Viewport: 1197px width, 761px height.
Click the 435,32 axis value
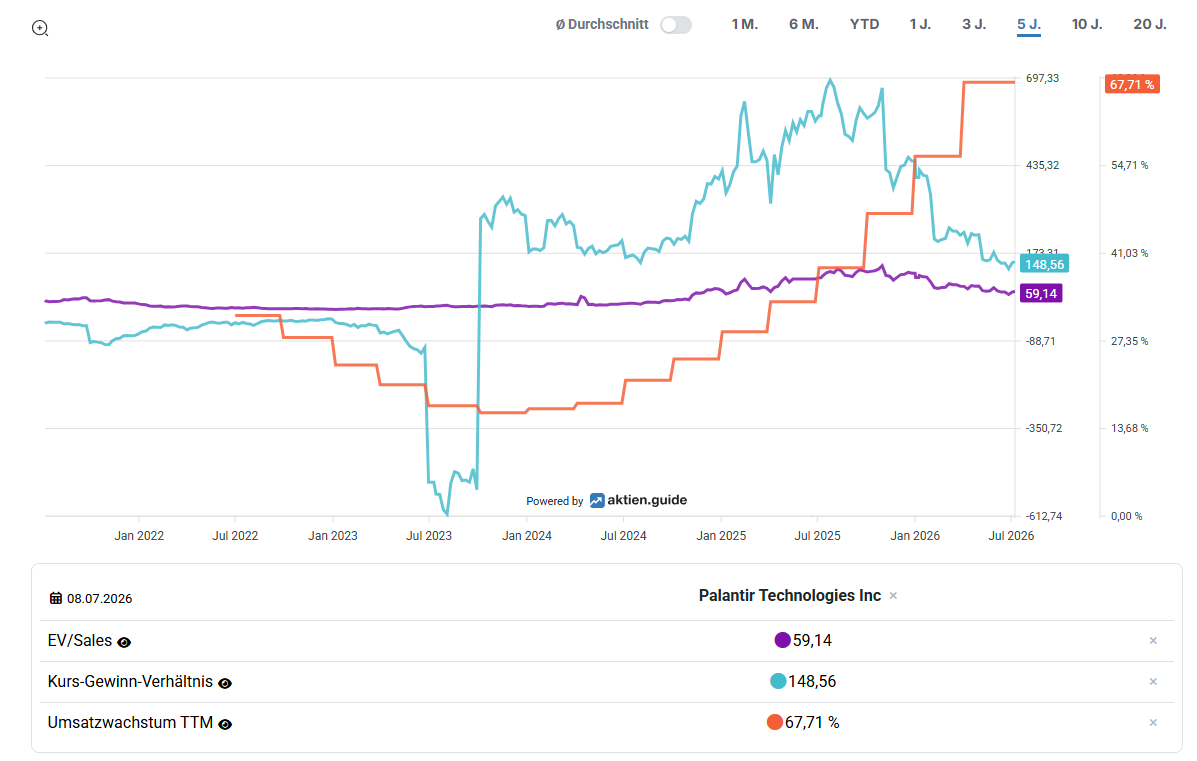tap(1043, 166)
